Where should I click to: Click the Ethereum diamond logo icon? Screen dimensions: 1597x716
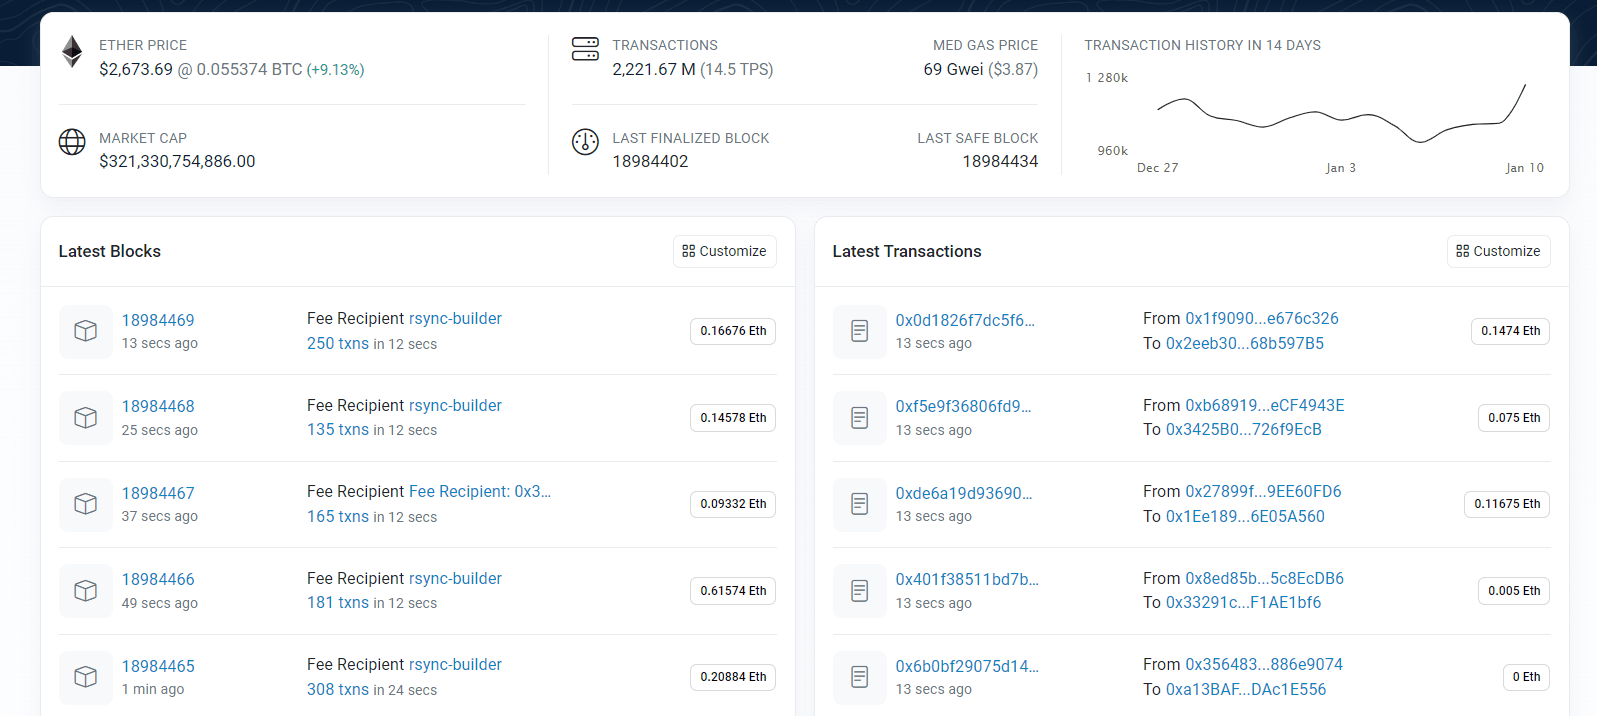[x=72, y=51]
